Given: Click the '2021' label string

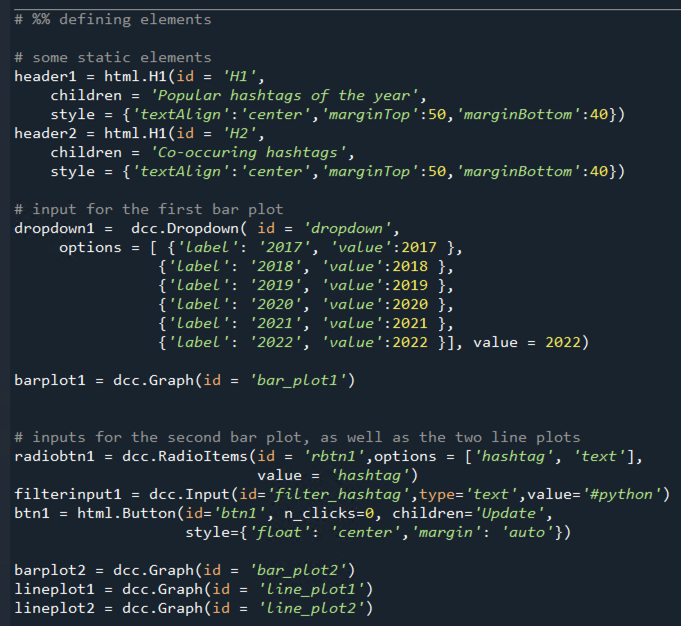Looking at the screenshot, I should tap(276, 324).
